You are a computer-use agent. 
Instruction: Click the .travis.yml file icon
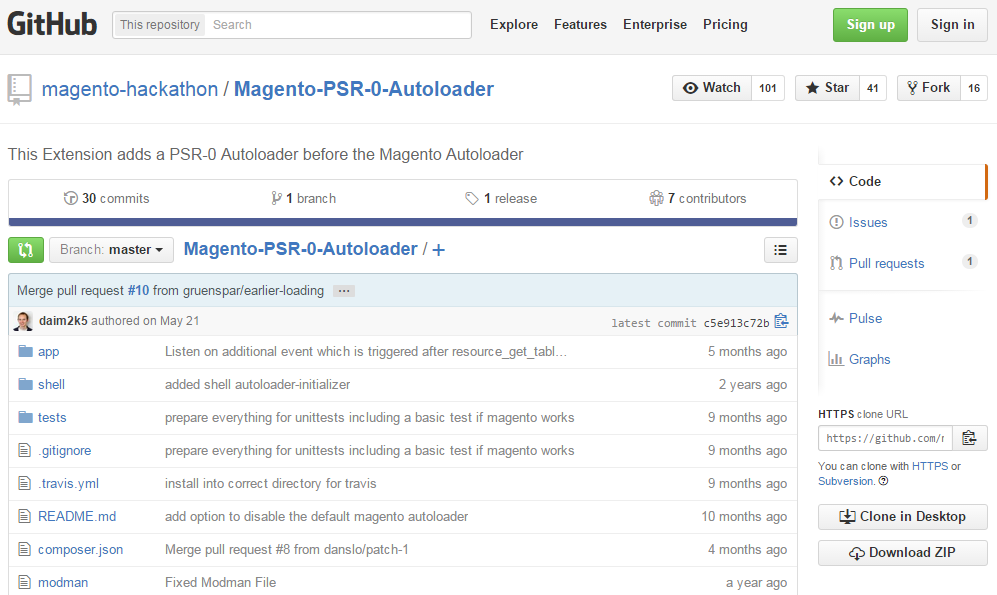pyautogui.click(x=24, y=483)
